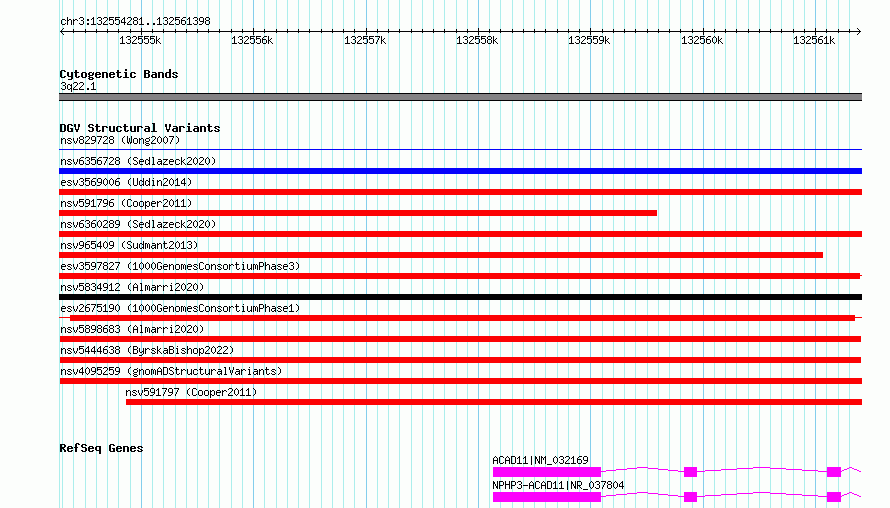Viewport: 890px width, 508px height.
Task: Open variant esv3597827 (1000GenomesConsortiumPhase3) label
Action: tap(180, 266)
